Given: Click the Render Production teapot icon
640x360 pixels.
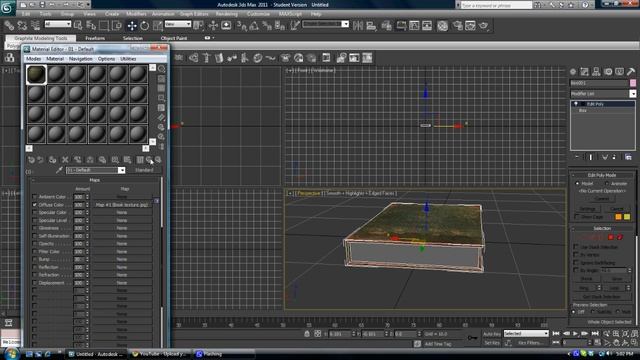Looking at the screenshot, I should pos(483,26).
